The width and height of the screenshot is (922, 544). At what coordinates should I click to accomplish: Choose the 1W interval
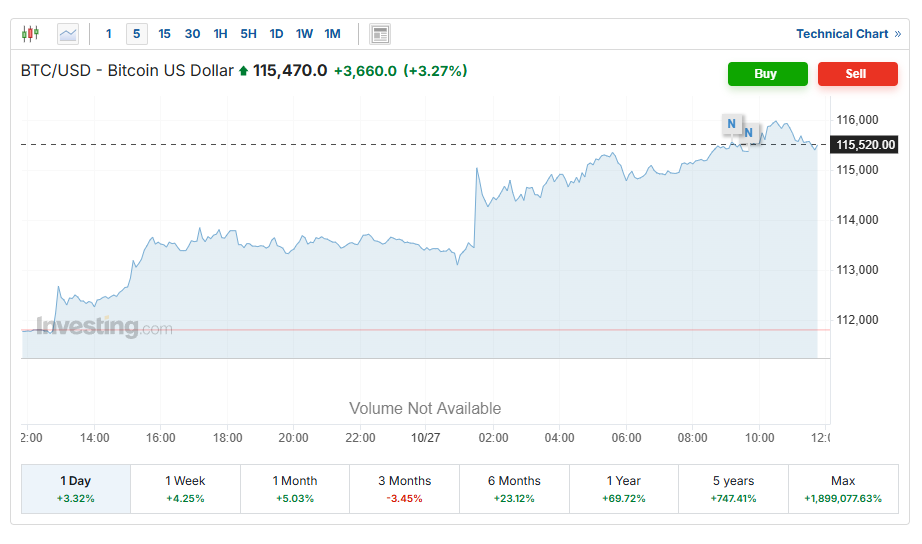pyautogui.click(x=304, y=34)
